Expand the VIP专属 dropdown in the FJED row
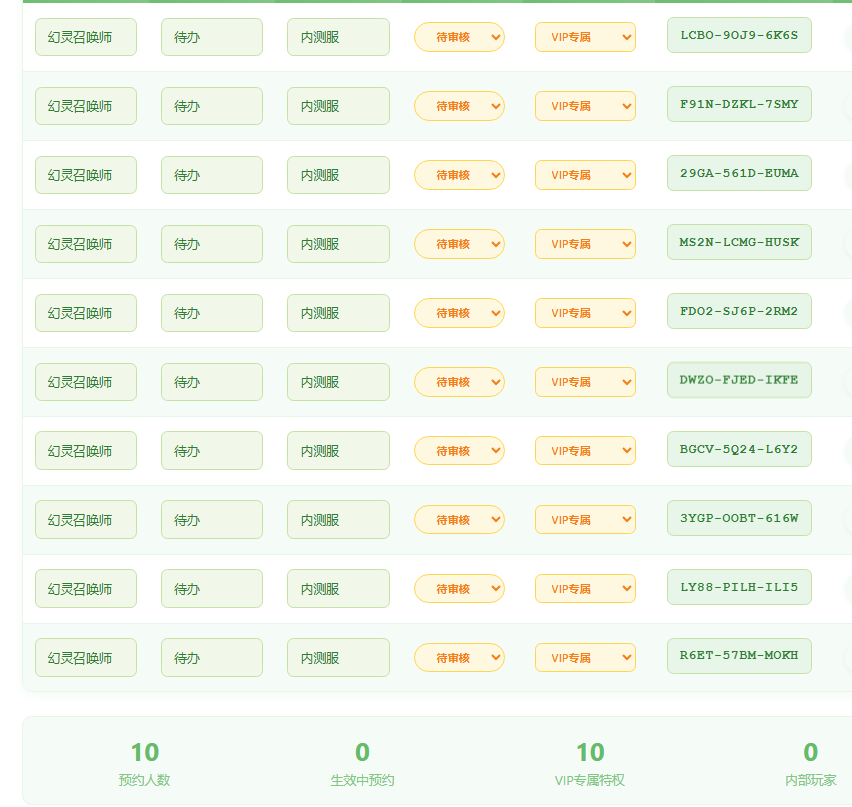The width and height of the screenshot is (852, 807). [x=585, y=382]
